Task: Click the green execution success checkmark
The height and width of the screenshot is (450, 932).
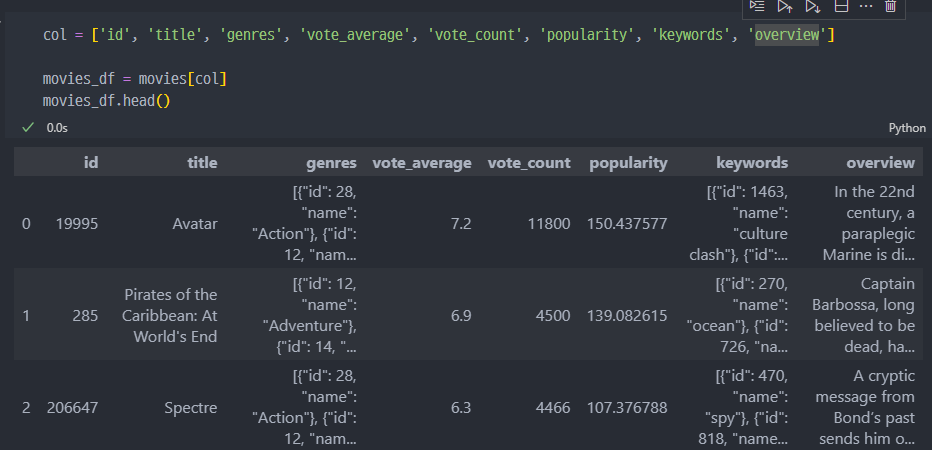Action: (27, 128)
